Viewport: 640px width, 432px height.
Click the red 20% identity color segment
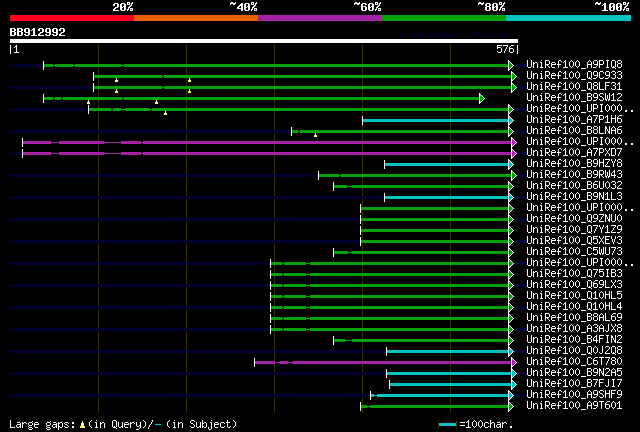click(x=72, y=18)
